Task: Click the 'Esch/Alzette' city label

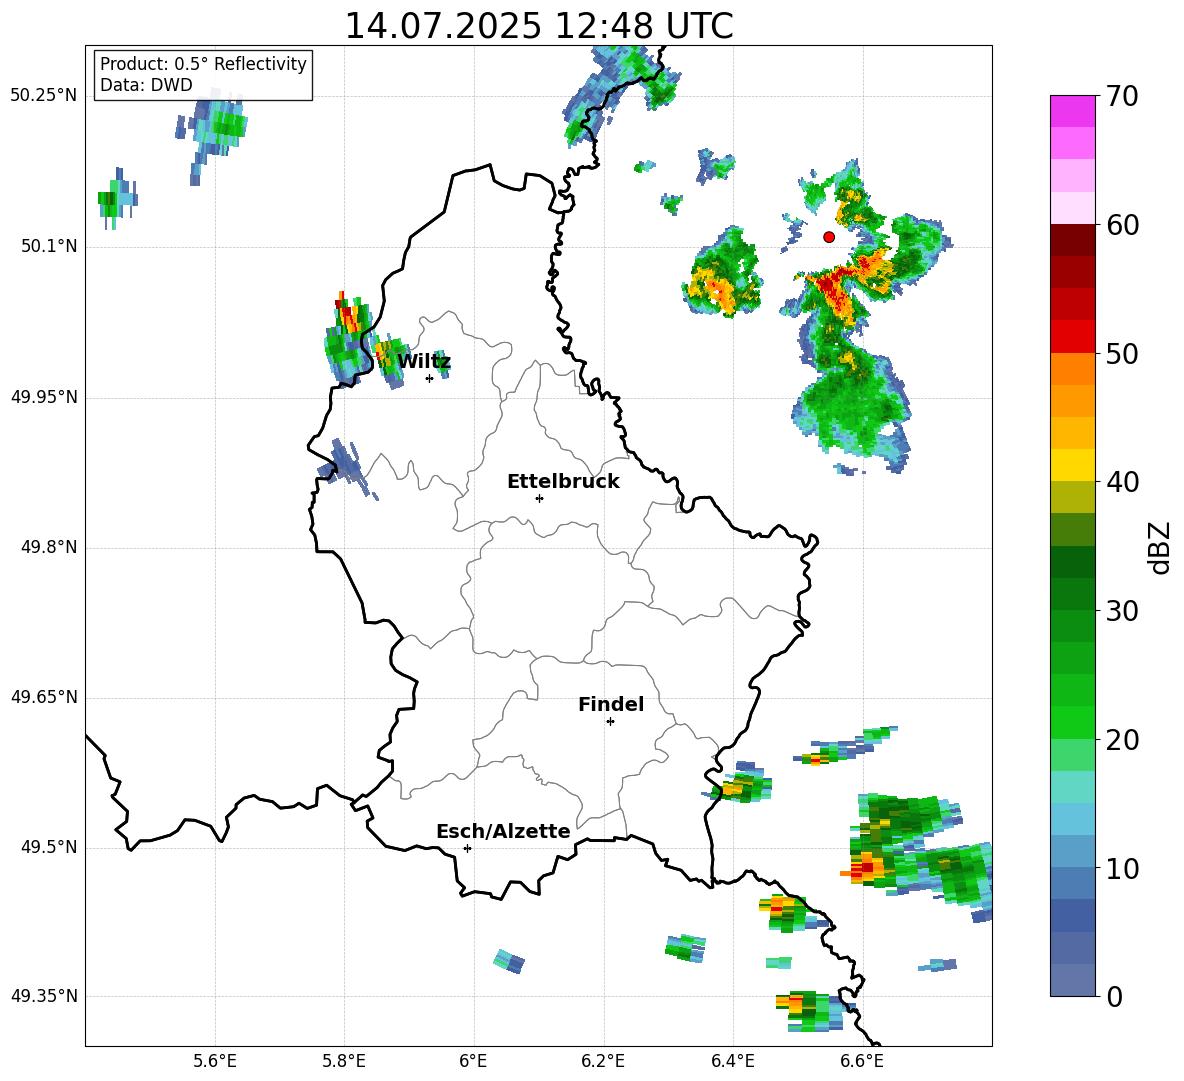Action: click(x=503, y=831)
